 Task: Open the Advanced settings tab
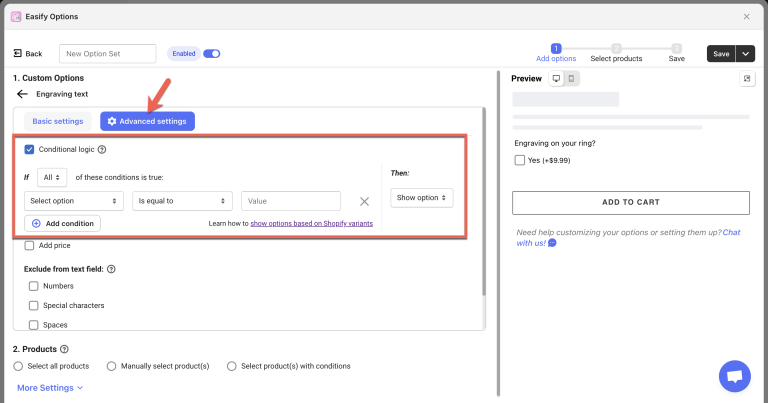tap(147, 121)
